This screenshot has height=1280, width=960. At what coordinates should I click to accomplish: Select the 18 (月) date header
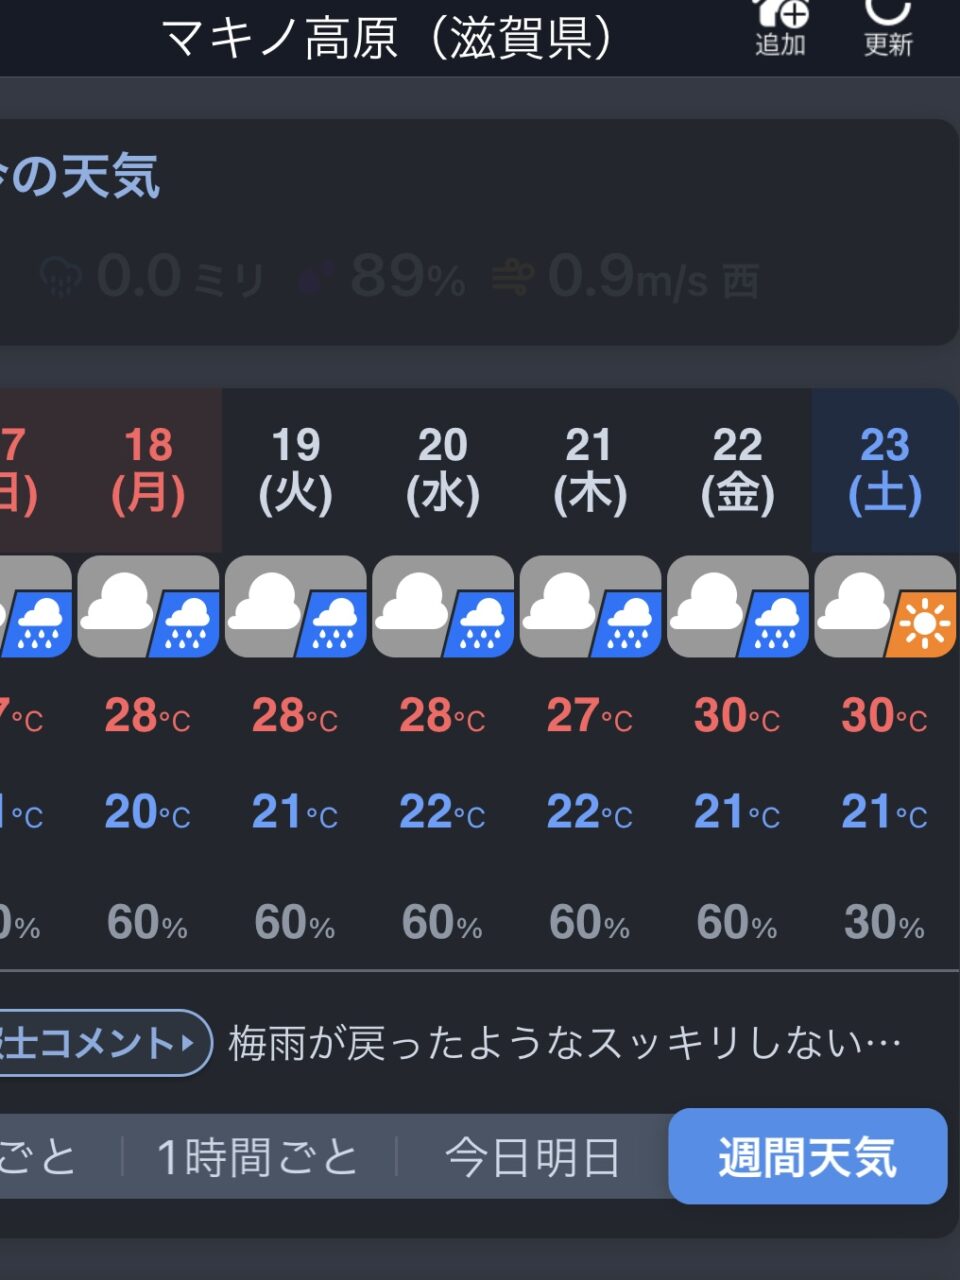(x=148, y=470)
